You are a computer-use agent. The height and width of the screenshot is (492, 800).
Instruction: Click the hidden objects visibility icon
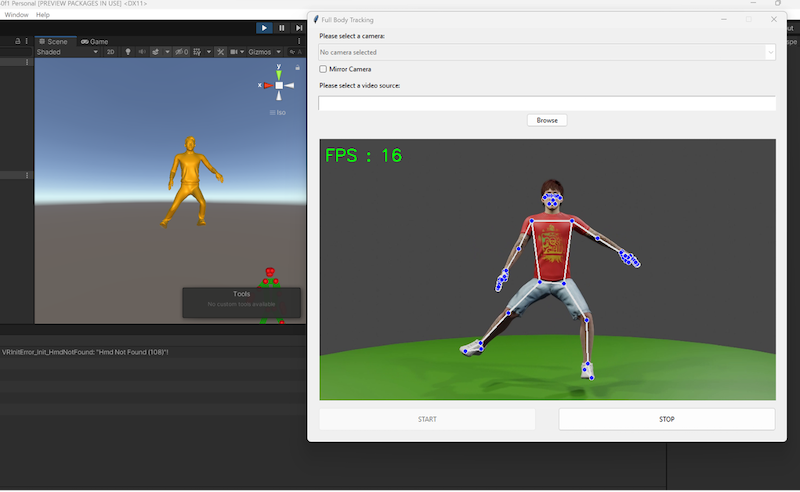click(x=182, y=52)
